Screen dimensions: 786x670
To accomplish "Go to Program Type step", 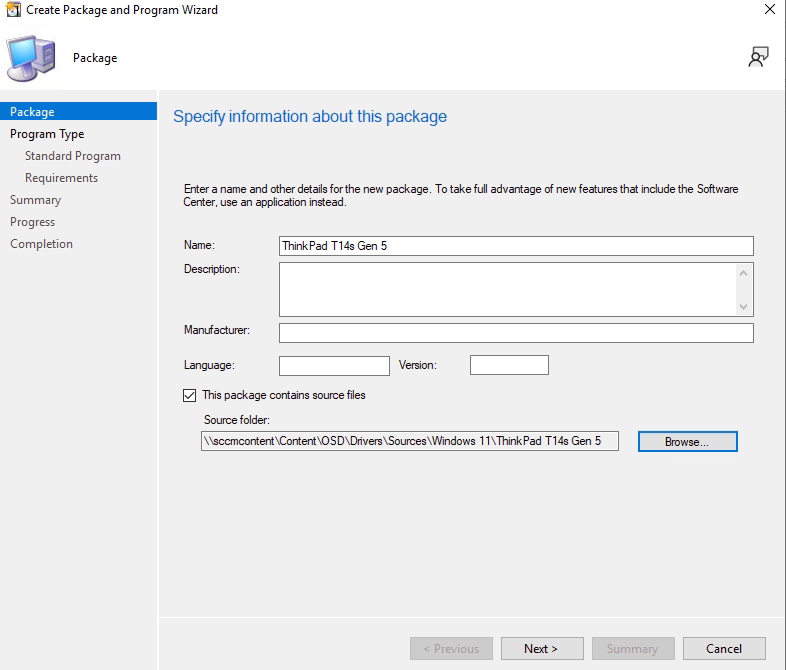I will [47, 134].
